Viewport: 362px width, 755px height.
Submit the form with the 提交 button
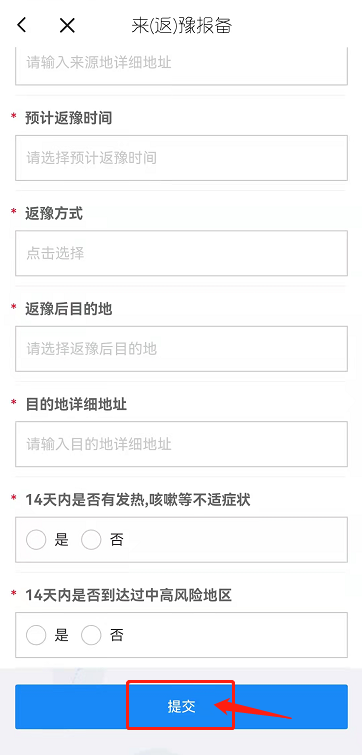click(181, 706)
